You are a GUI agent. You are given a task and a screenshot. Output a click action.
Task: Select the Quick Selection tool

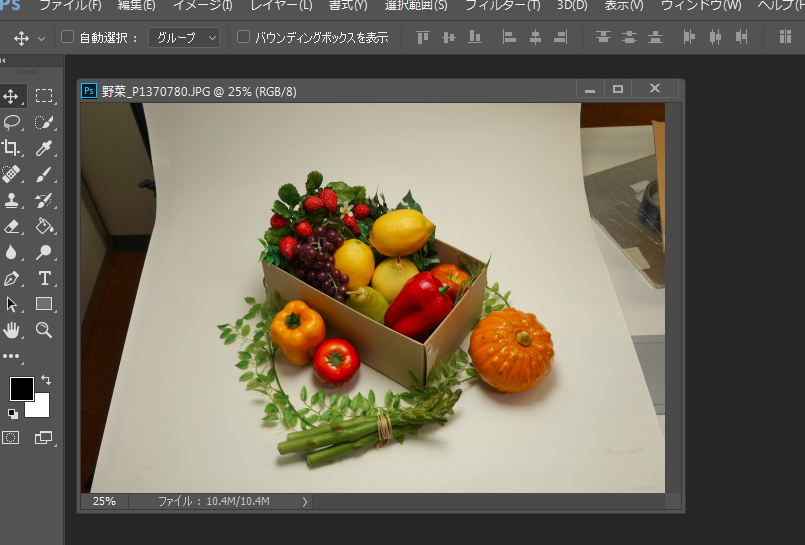pyautogui.click(x=44, y=122)
